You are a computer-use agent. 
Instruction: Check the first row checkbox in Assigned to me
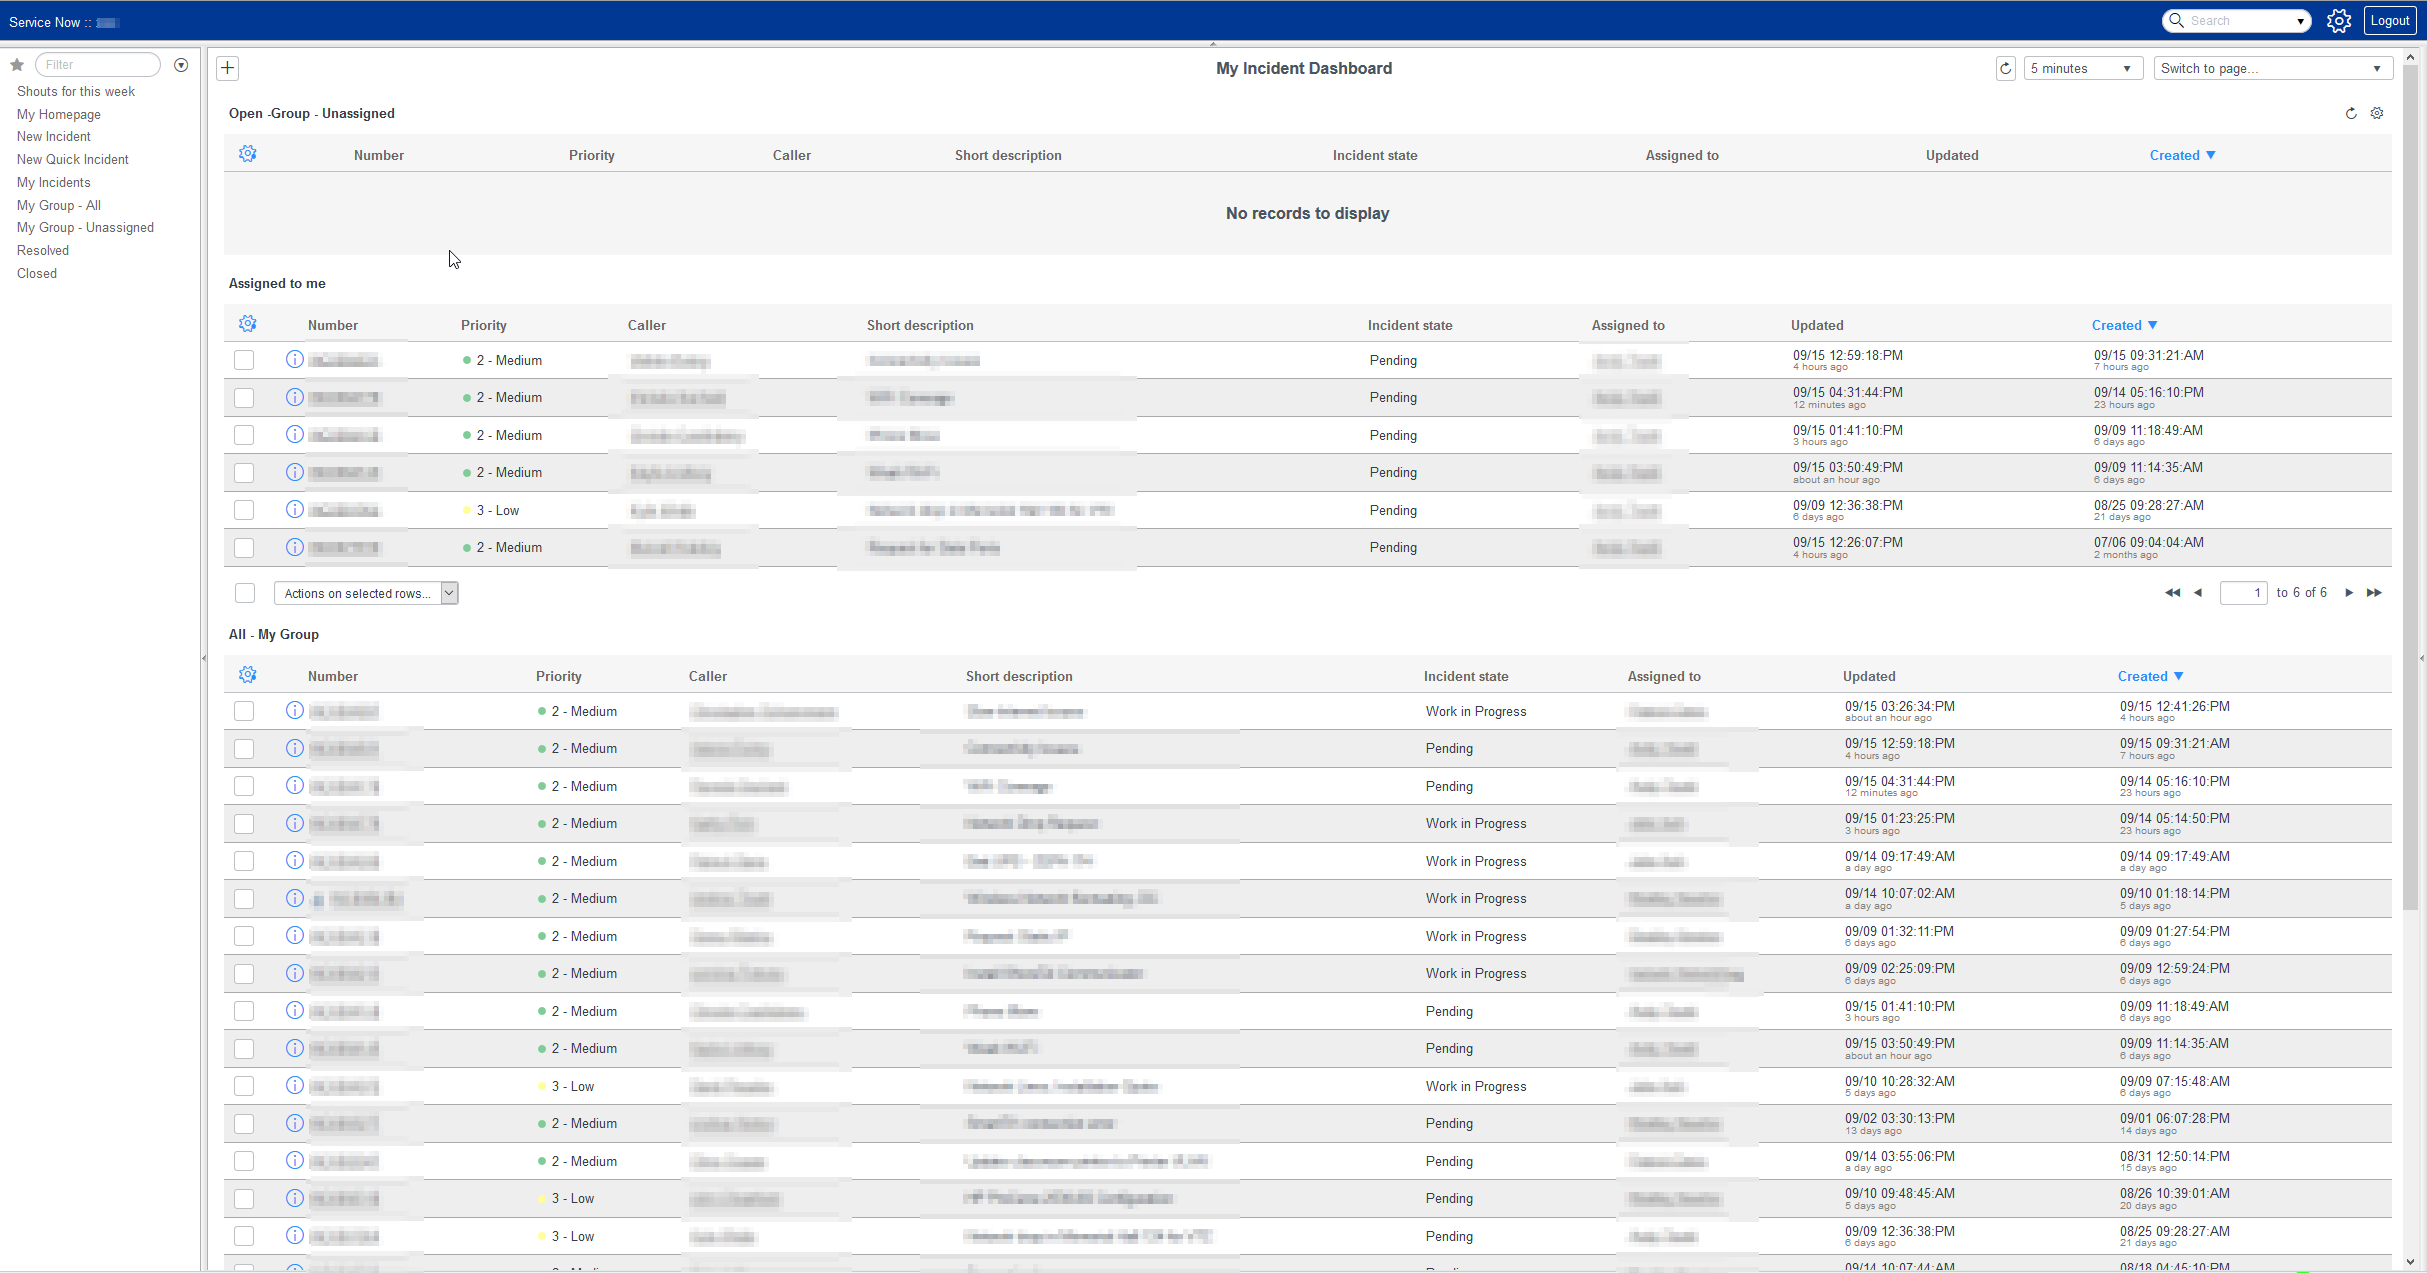[x=244, y=360]
